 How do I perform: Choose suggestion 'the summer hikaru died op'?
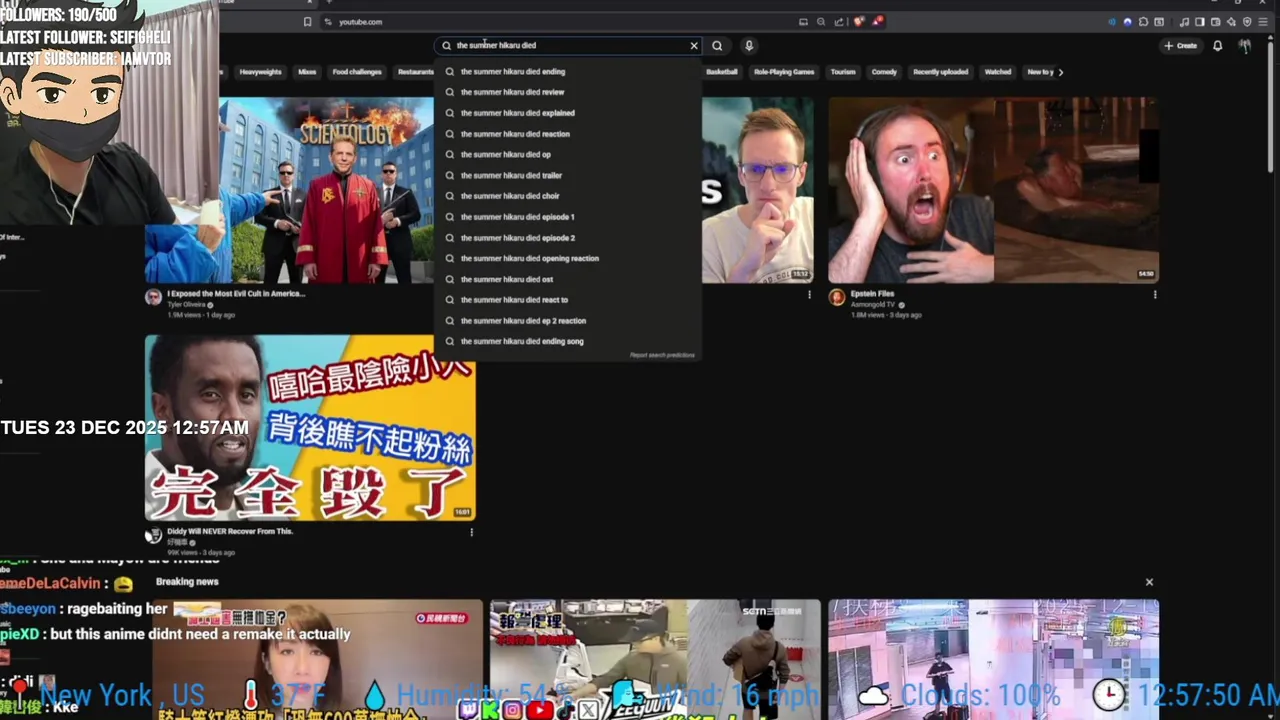tap(567, 155)
